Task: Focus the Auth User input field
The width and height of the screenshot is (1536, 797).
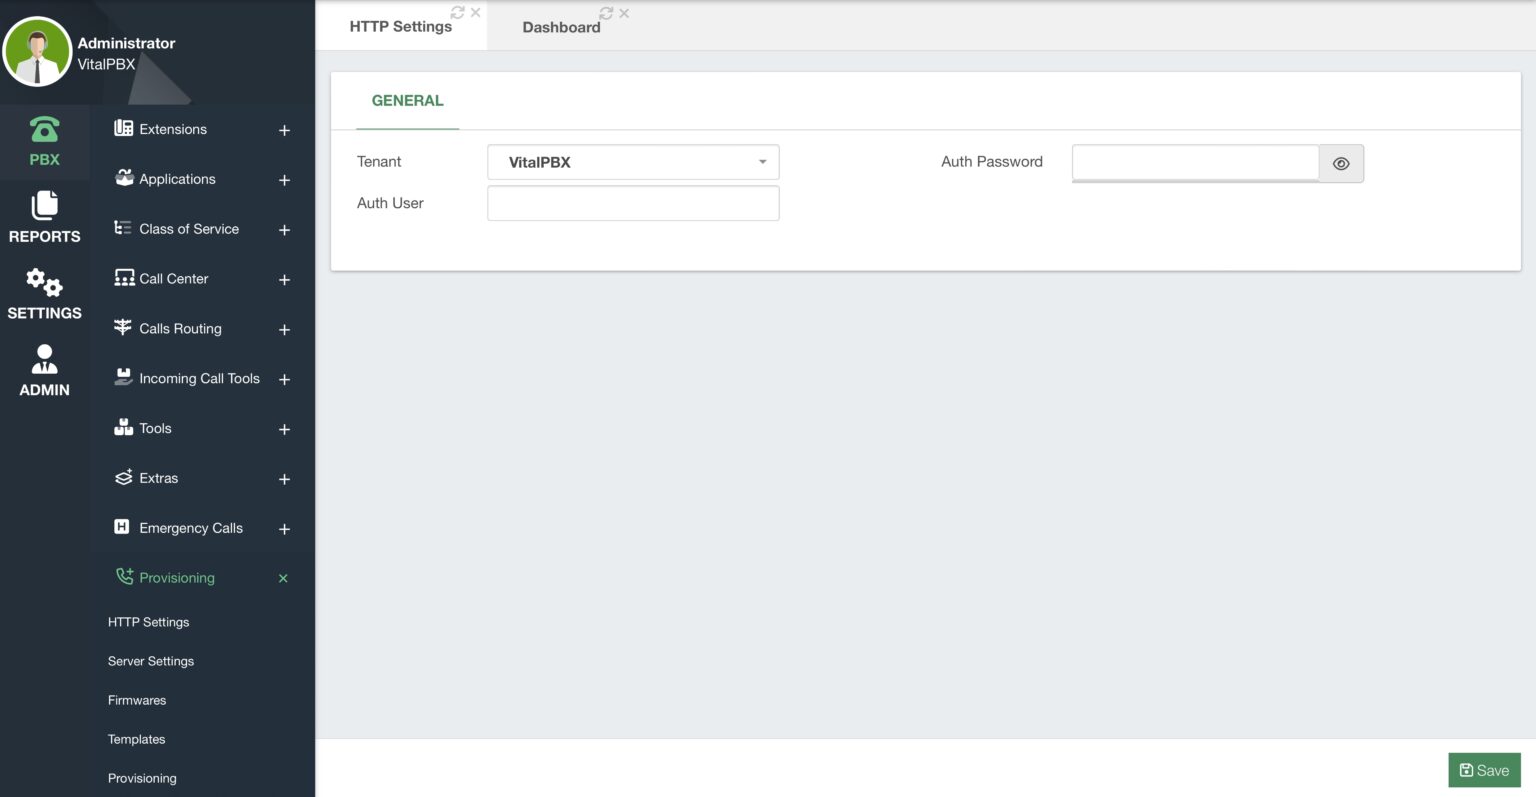Action: (633, 203)
